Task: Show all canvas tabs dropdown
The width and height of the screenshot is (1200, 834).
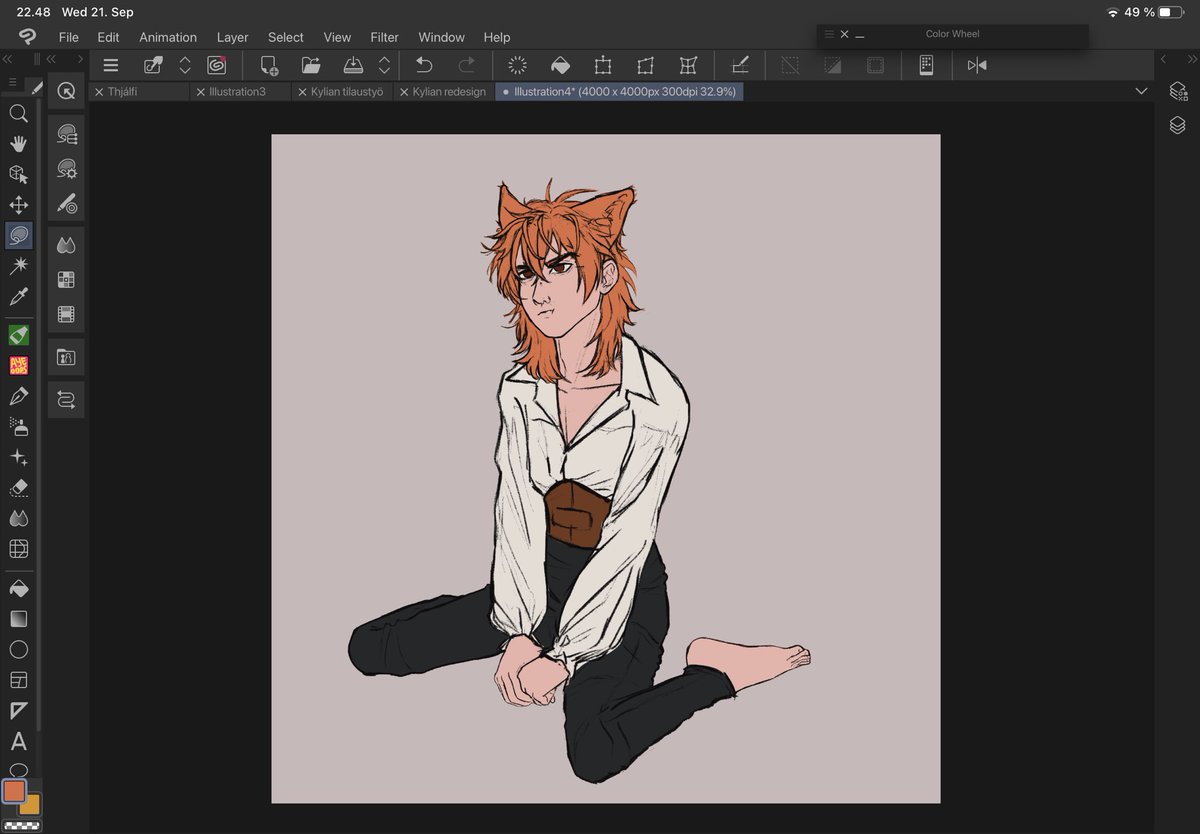Action: (1141, 91)
